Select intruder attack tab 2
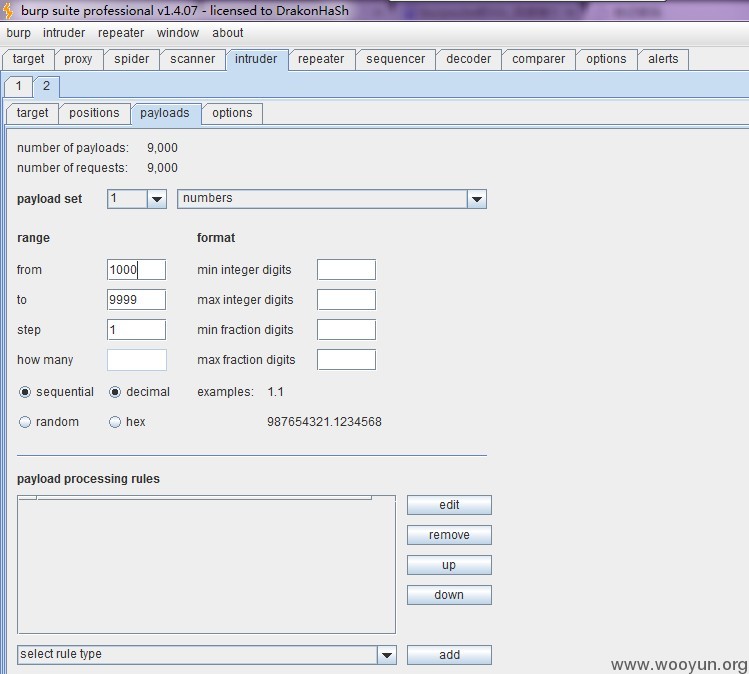The width and height of the screenshot is (749, 674). click(46, 86)
